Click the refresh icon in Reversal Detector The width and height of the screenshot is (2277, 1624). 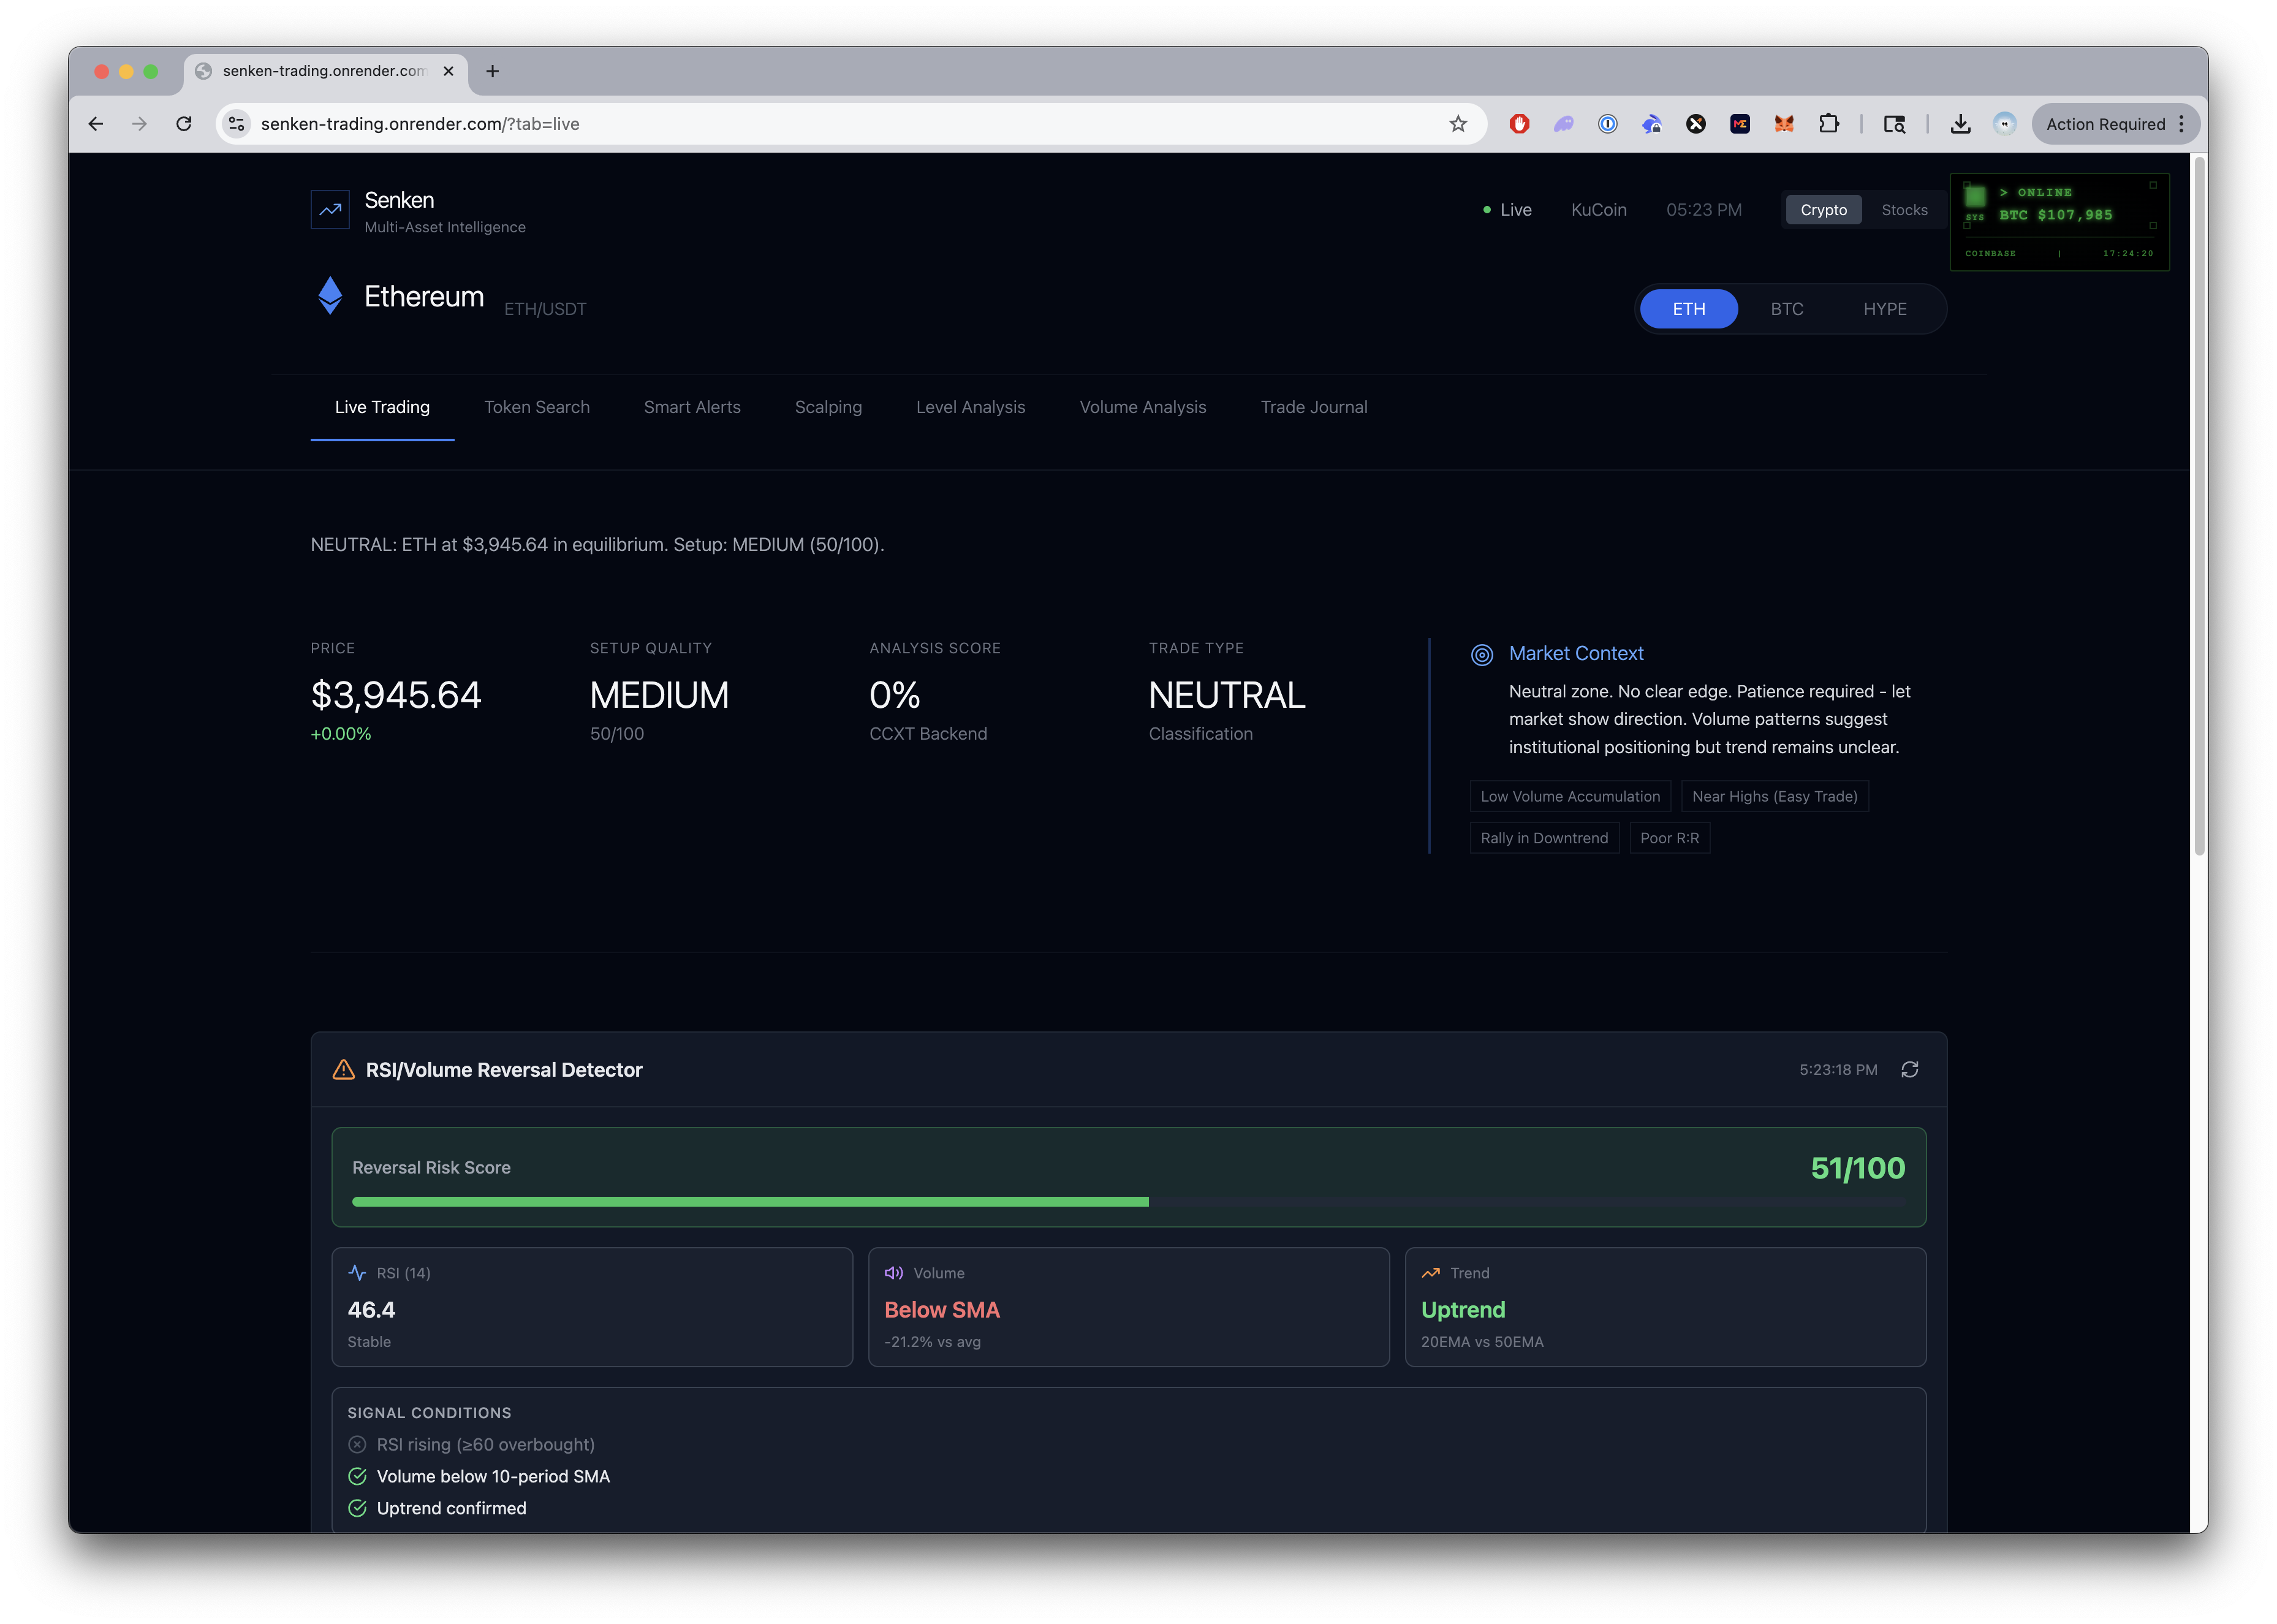[1909, 1069]
